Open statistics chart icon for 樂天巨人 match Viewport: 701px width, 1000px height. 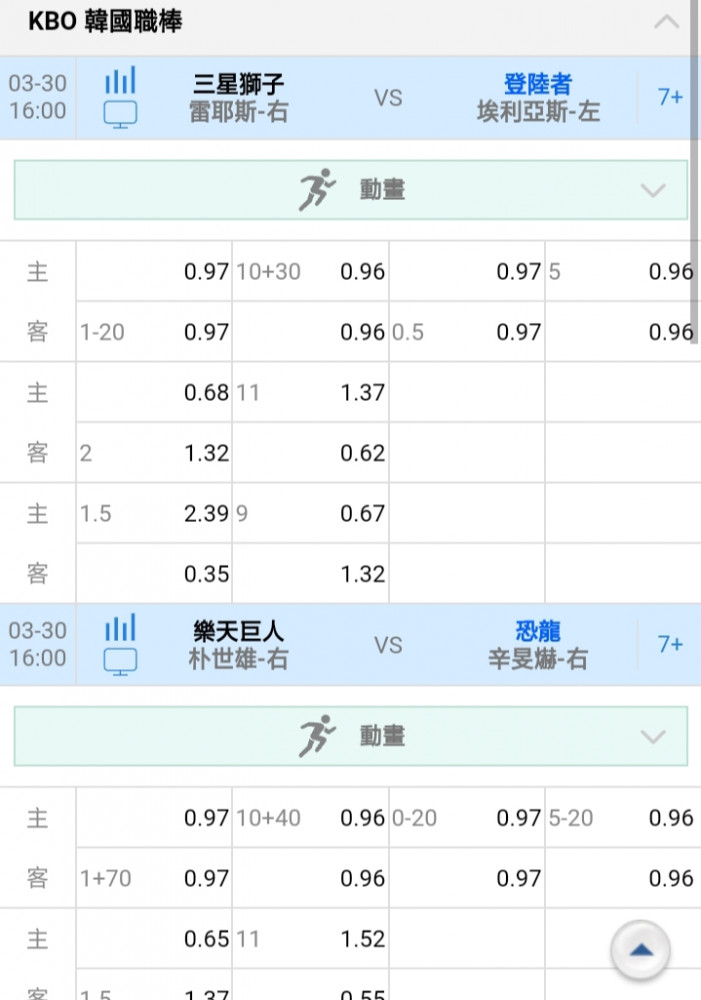120,628
